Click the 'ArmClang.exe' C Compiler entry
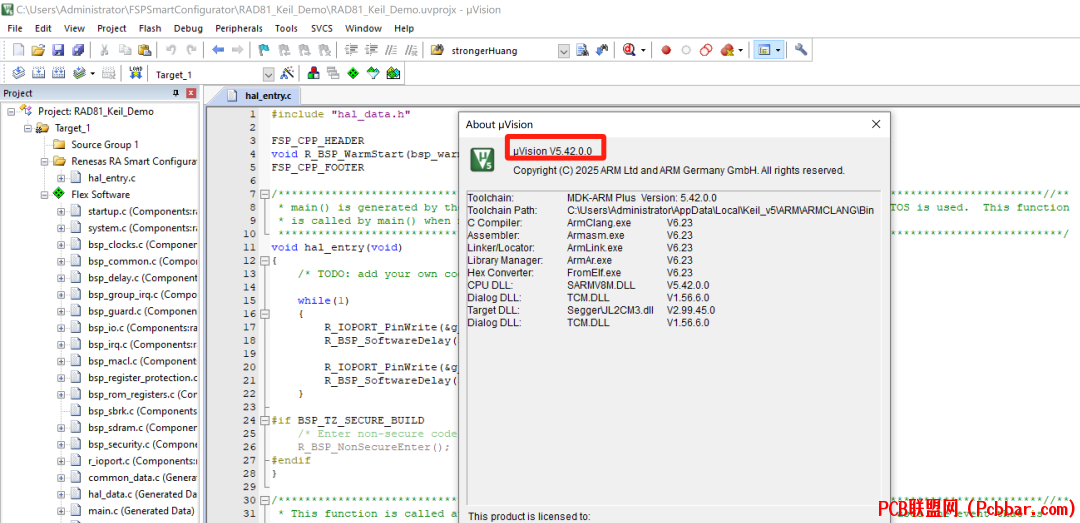Screen dimensions: 1080x523 (599, 223)
